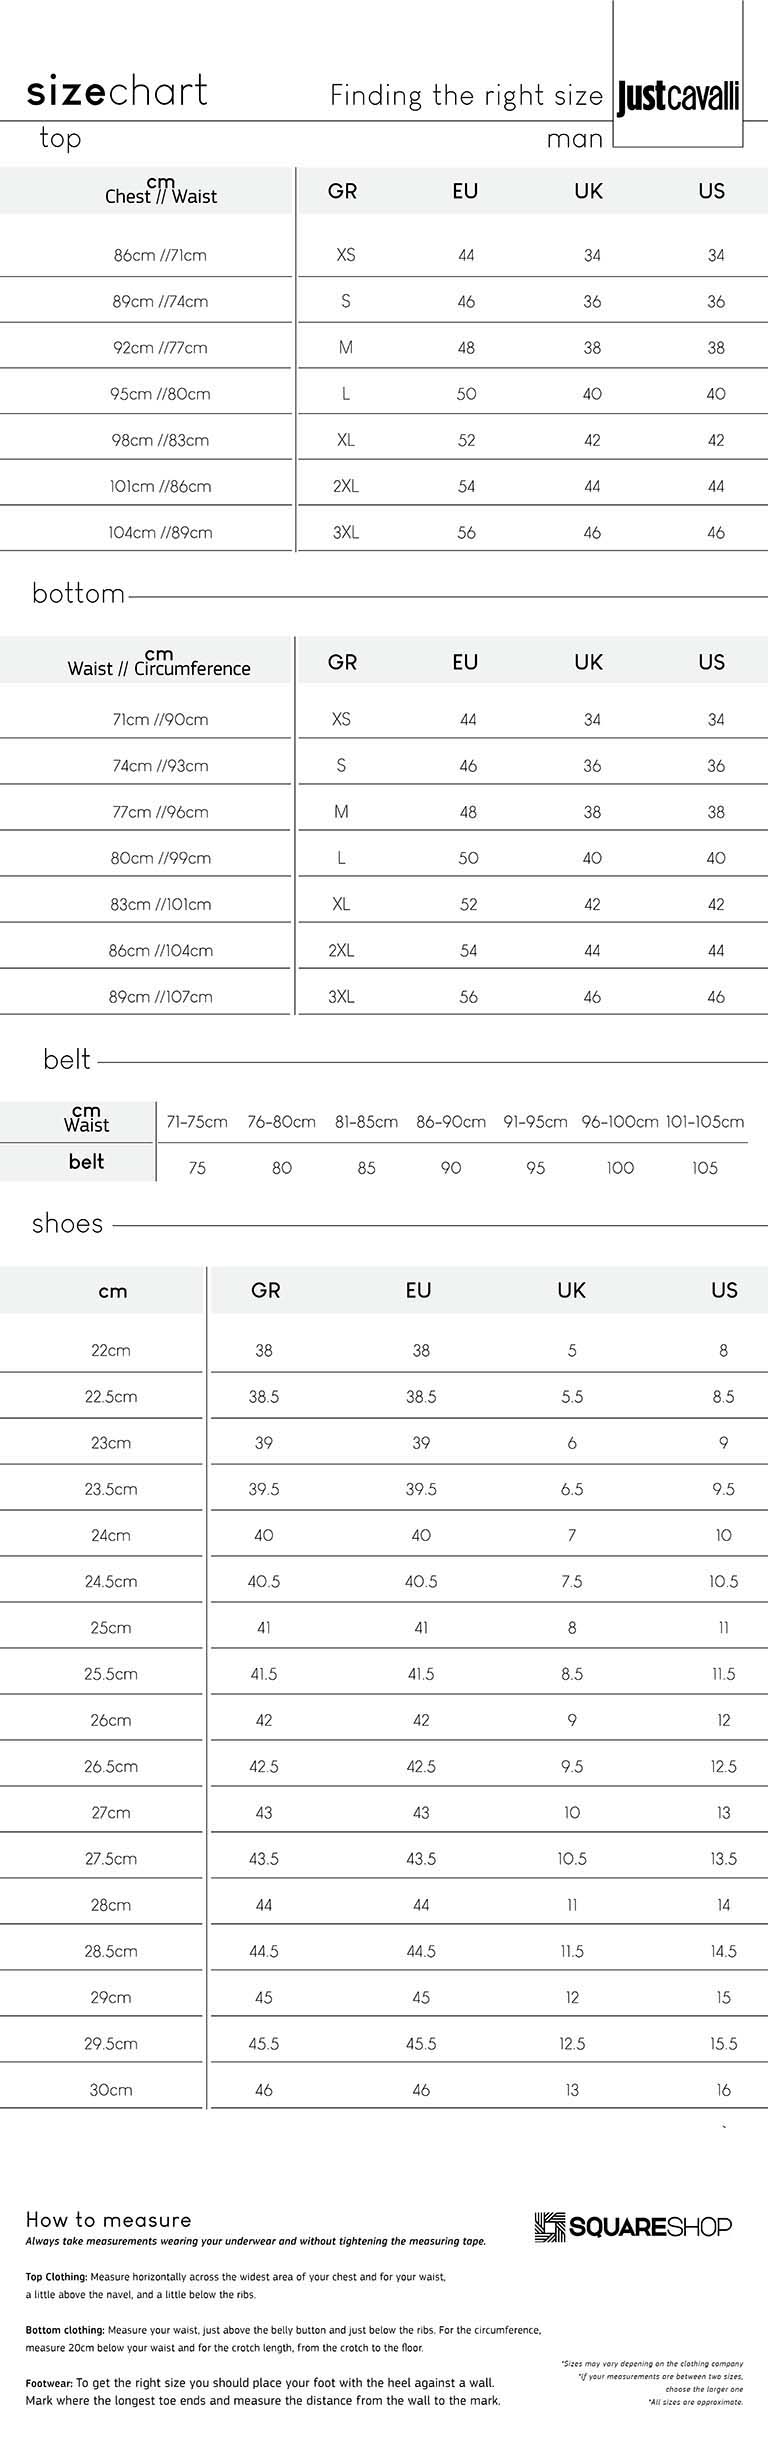
Task: Click the top section heading
Action: [60, 138]
